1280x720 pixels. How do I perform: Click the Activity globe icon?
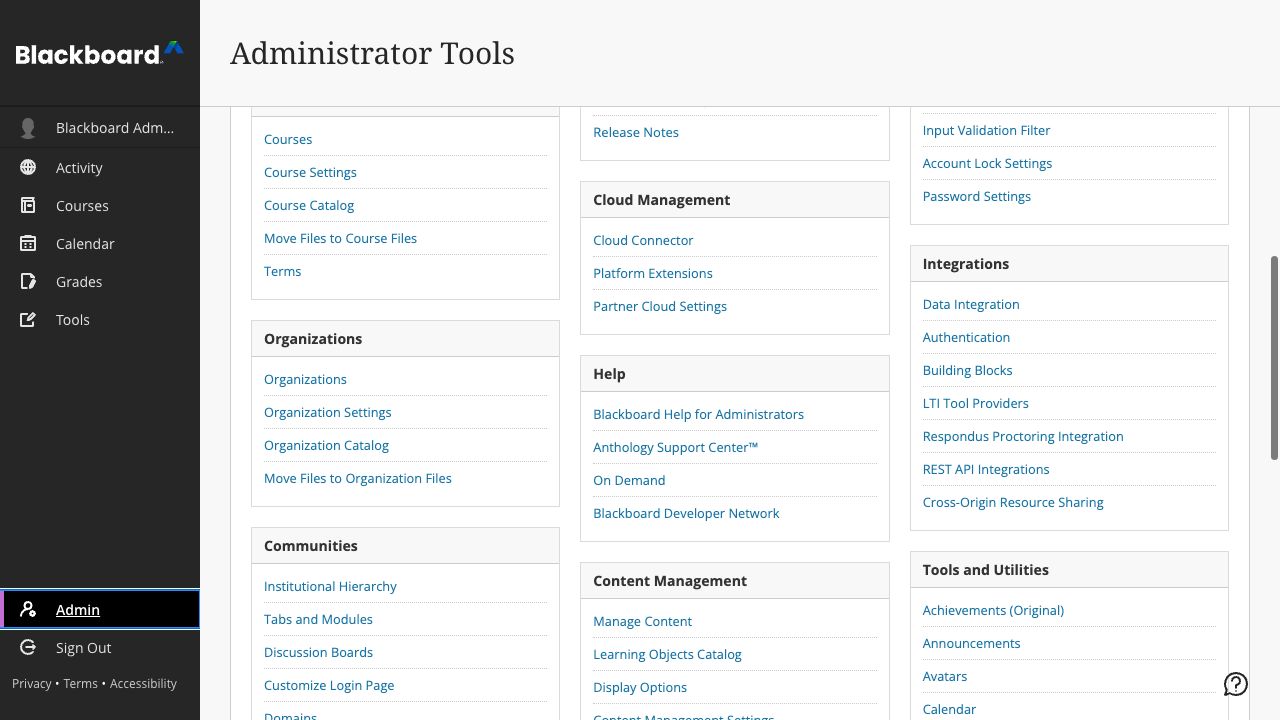pos(28,167)
